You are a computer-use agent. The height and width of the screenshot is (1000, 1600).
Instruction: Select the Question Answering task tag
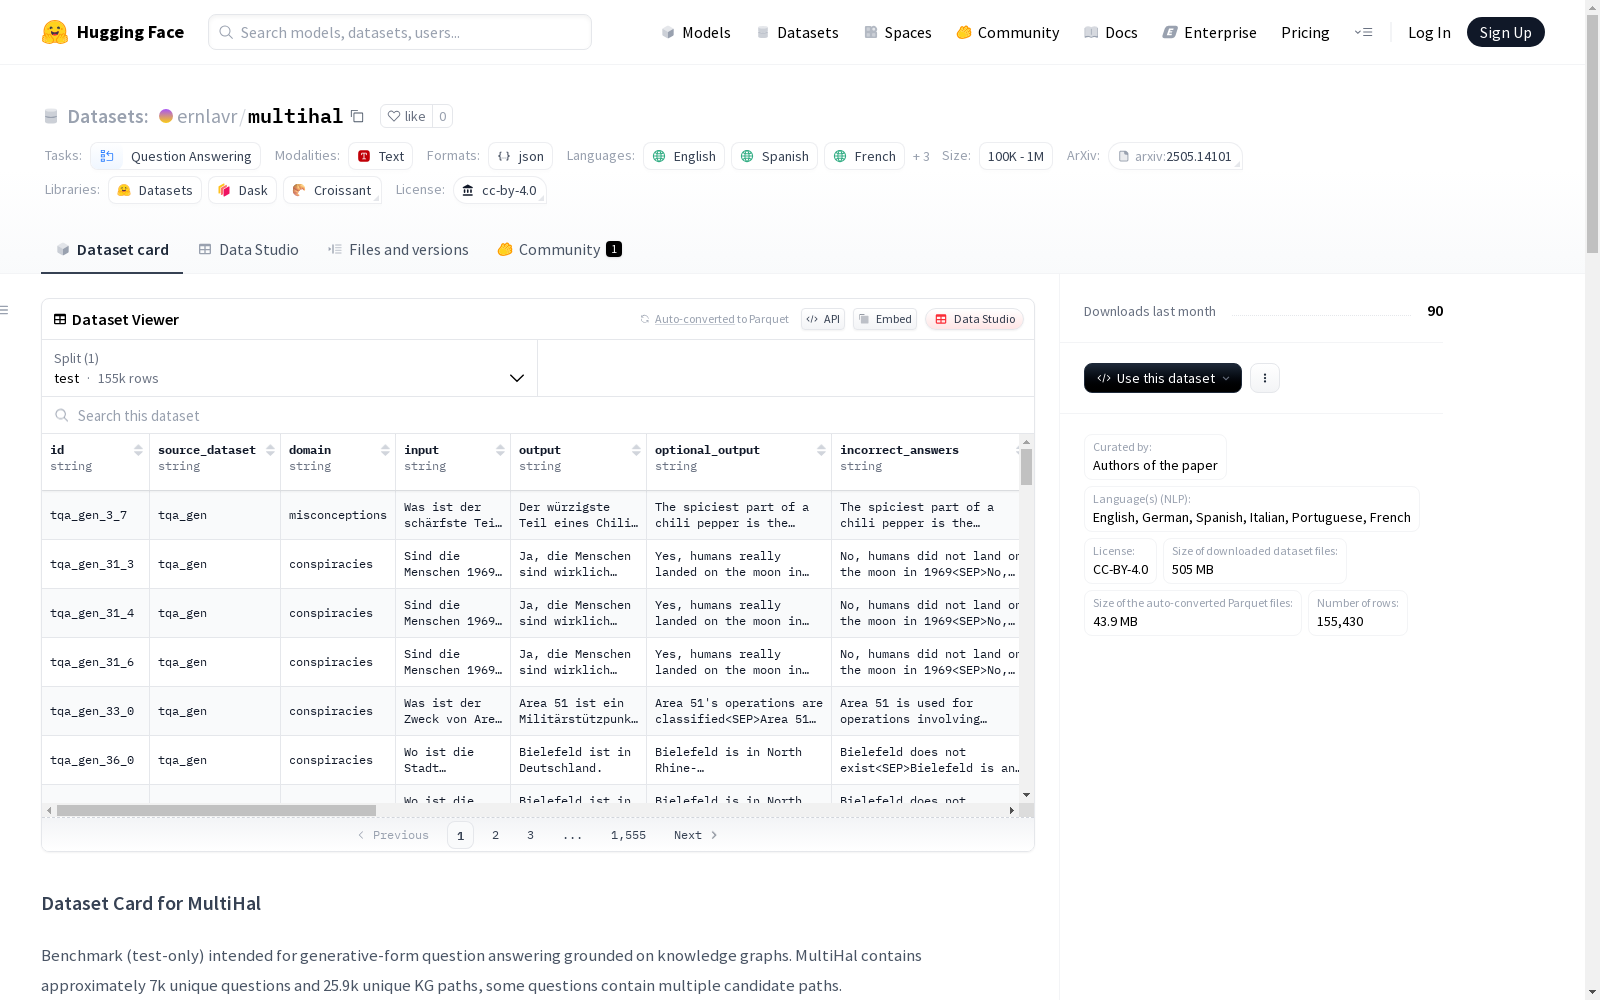tap(176, 156)
